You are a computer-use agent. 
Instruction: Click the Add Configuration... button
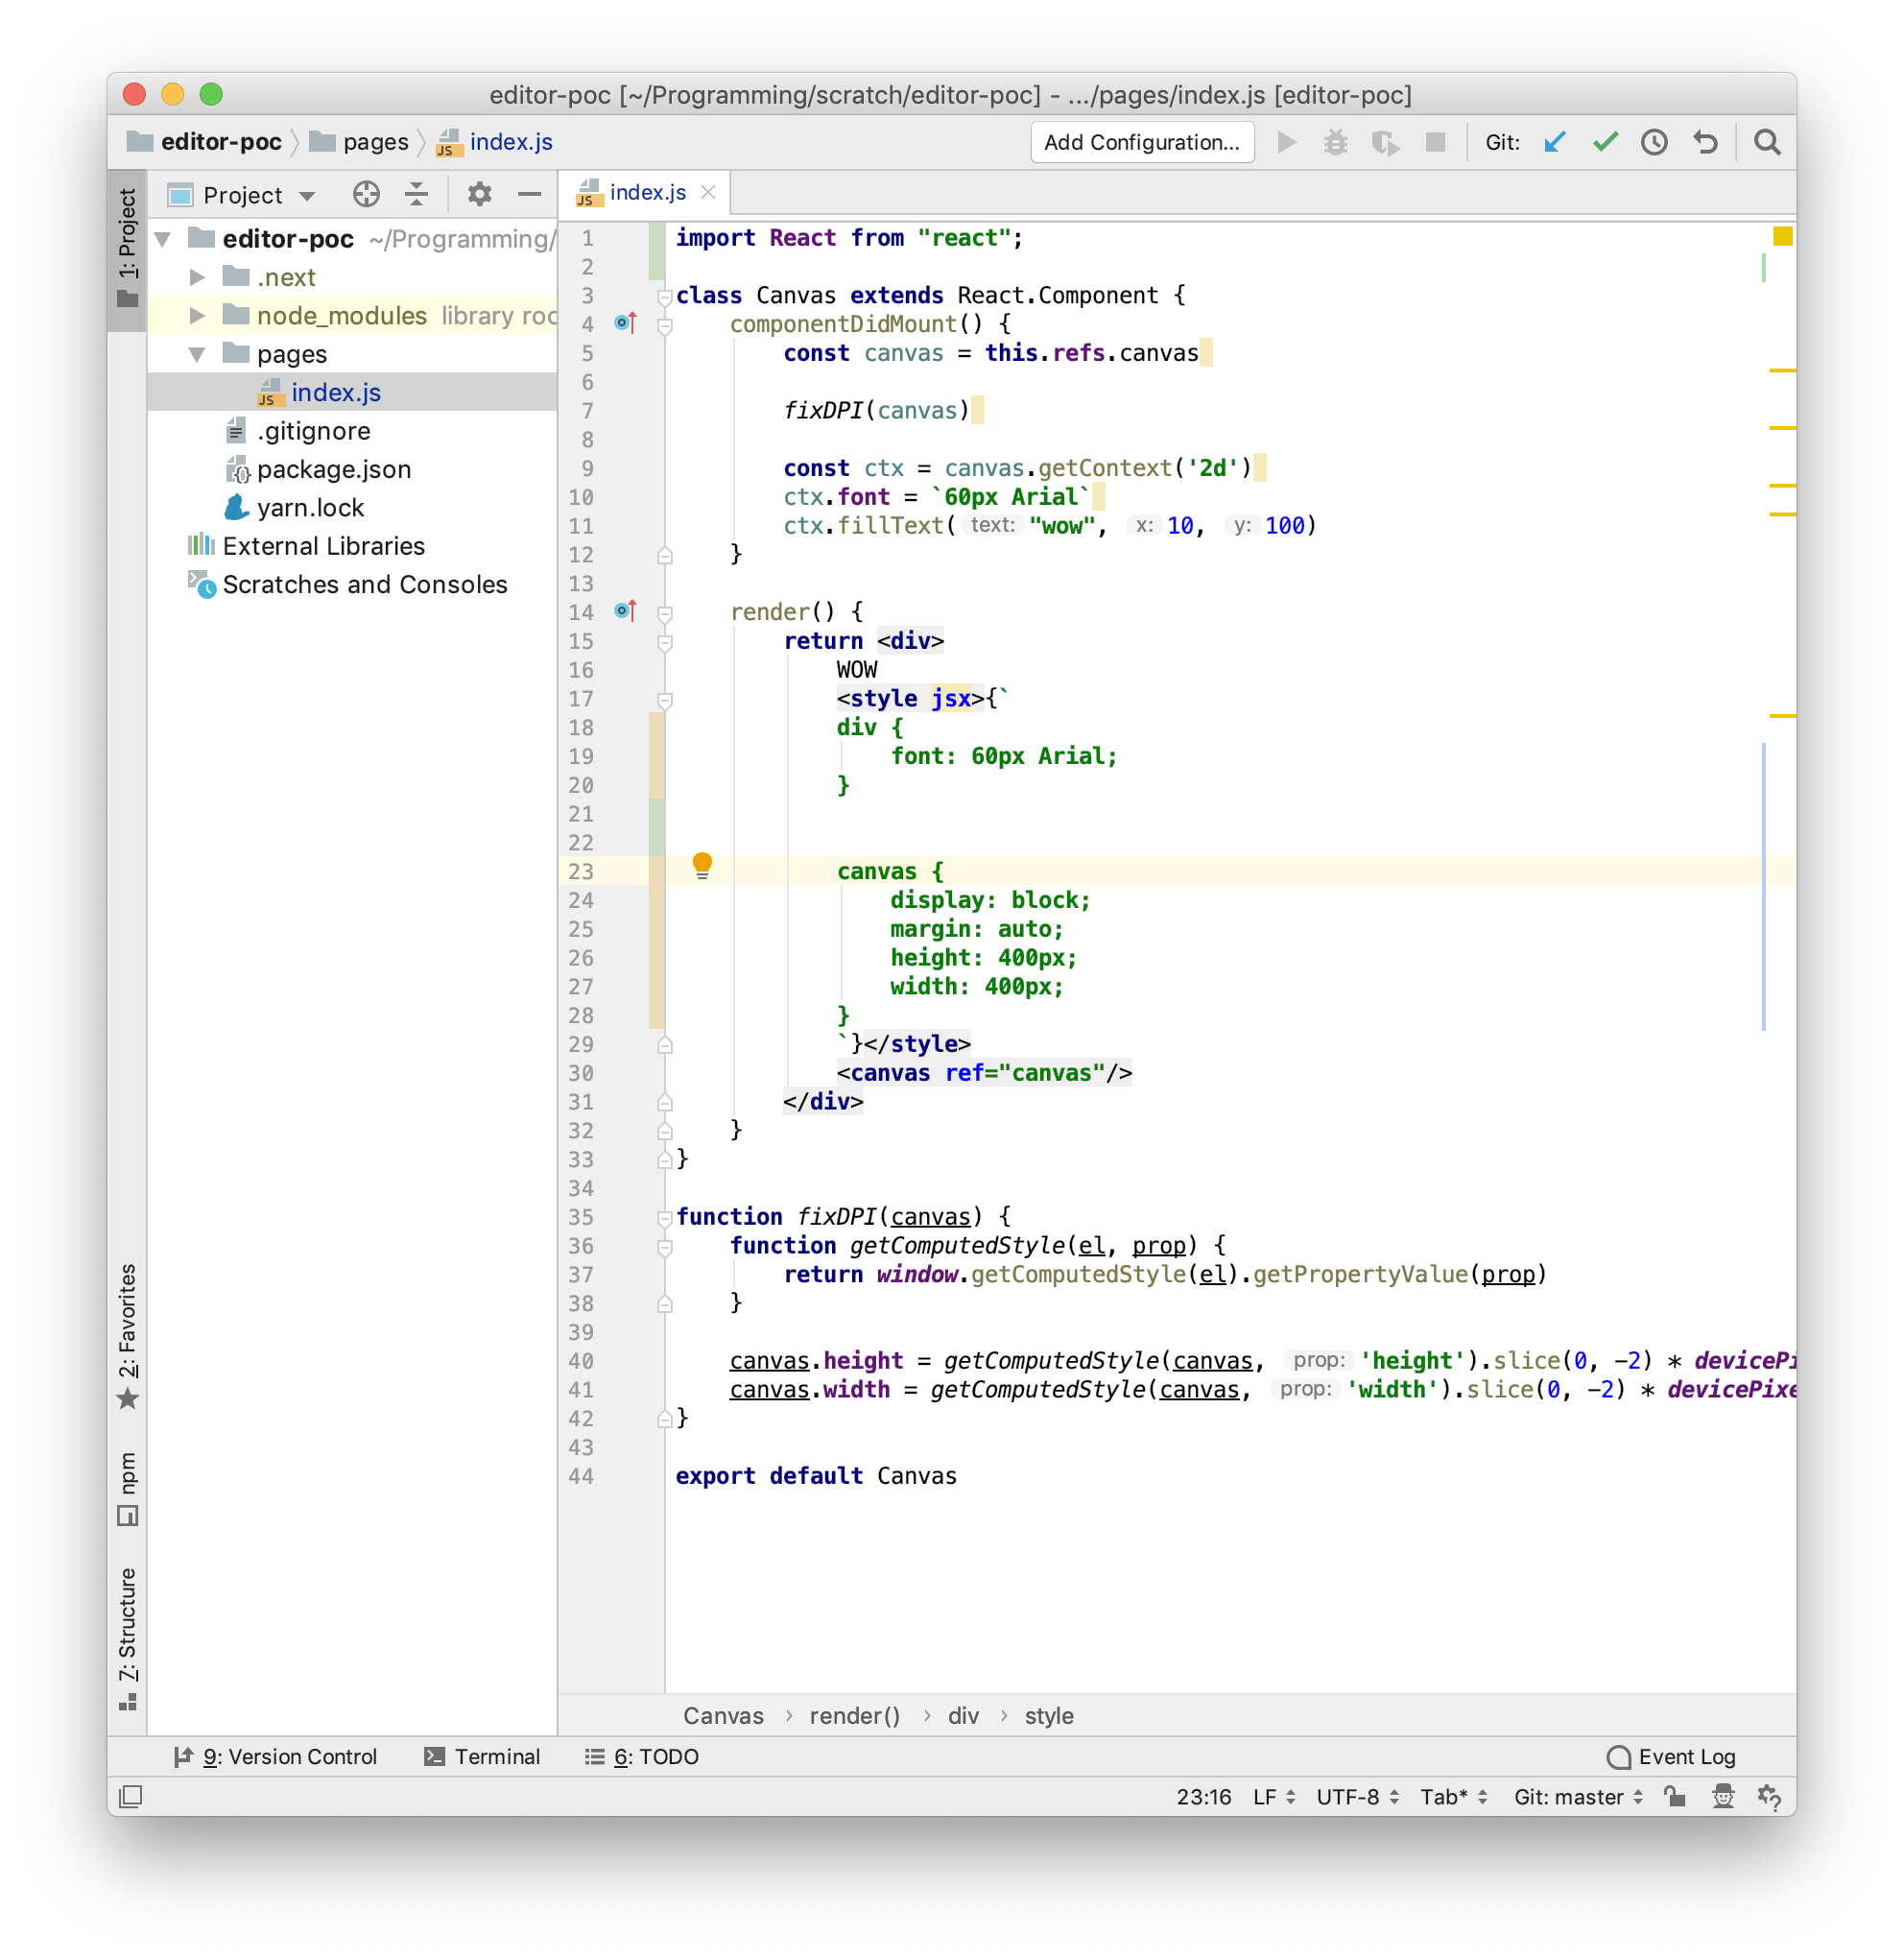pyautogui.click(x=1142, y=142)
